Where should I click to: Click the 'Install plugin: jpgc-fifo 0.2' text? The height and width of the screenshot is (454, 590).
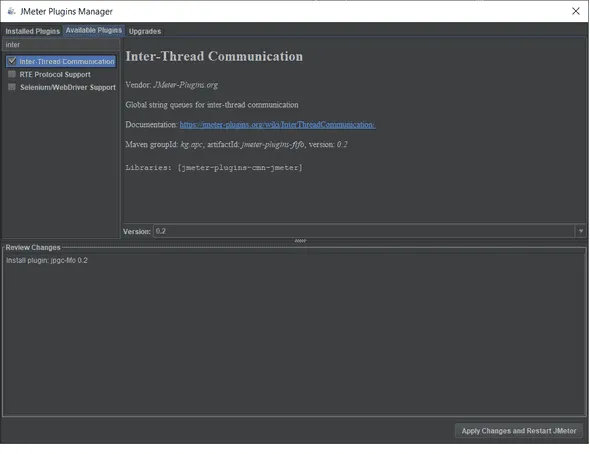47,260
